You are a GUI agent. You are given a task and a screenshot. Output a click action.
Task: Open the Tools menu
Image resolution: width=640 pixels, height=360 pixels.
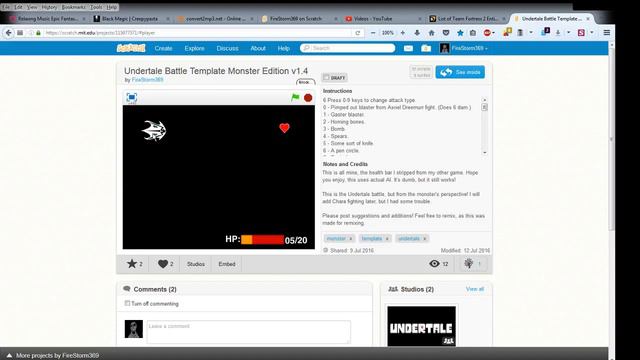(x=96, y=7)
